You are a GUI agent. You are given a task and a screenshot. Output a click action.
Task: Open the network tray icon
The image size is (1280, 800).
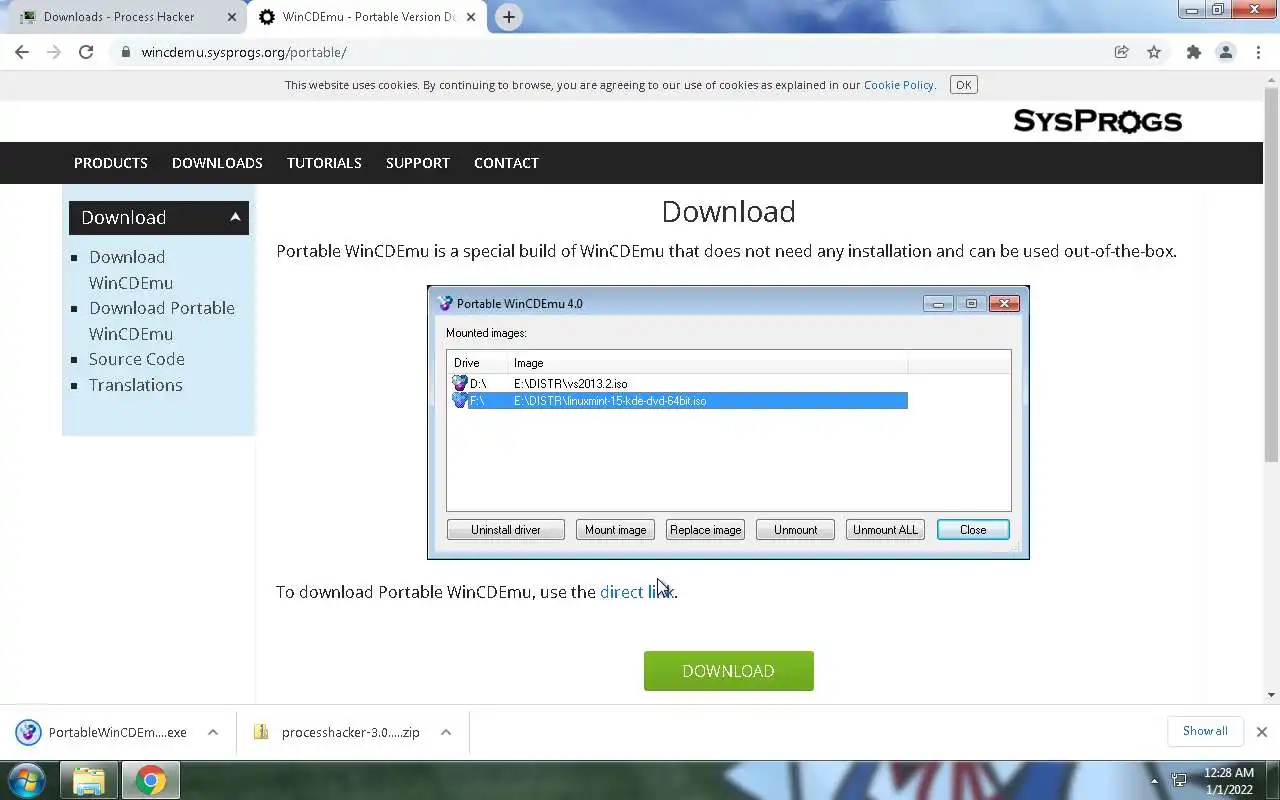point(1179,780)
